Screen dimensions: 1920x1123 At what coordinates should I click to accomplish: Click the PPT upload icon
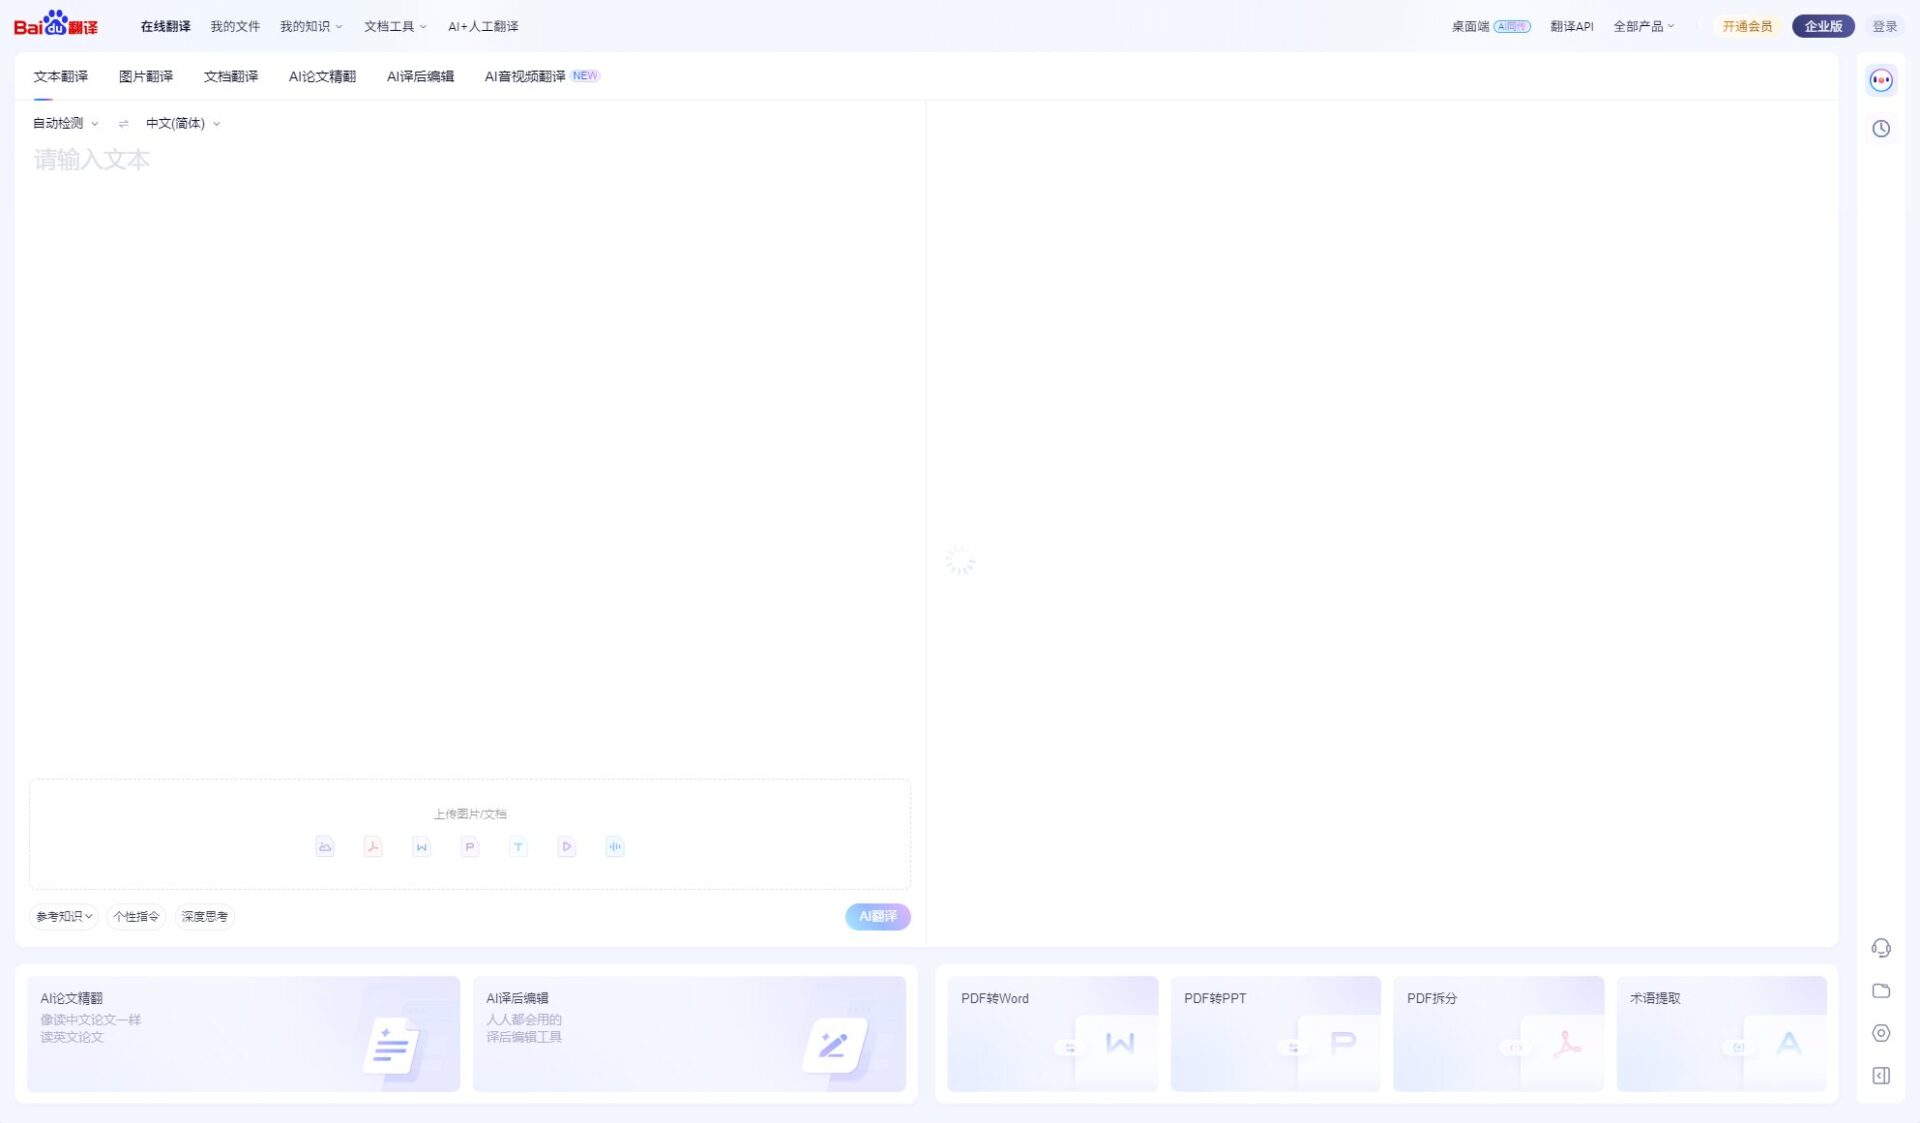[469, 846]
